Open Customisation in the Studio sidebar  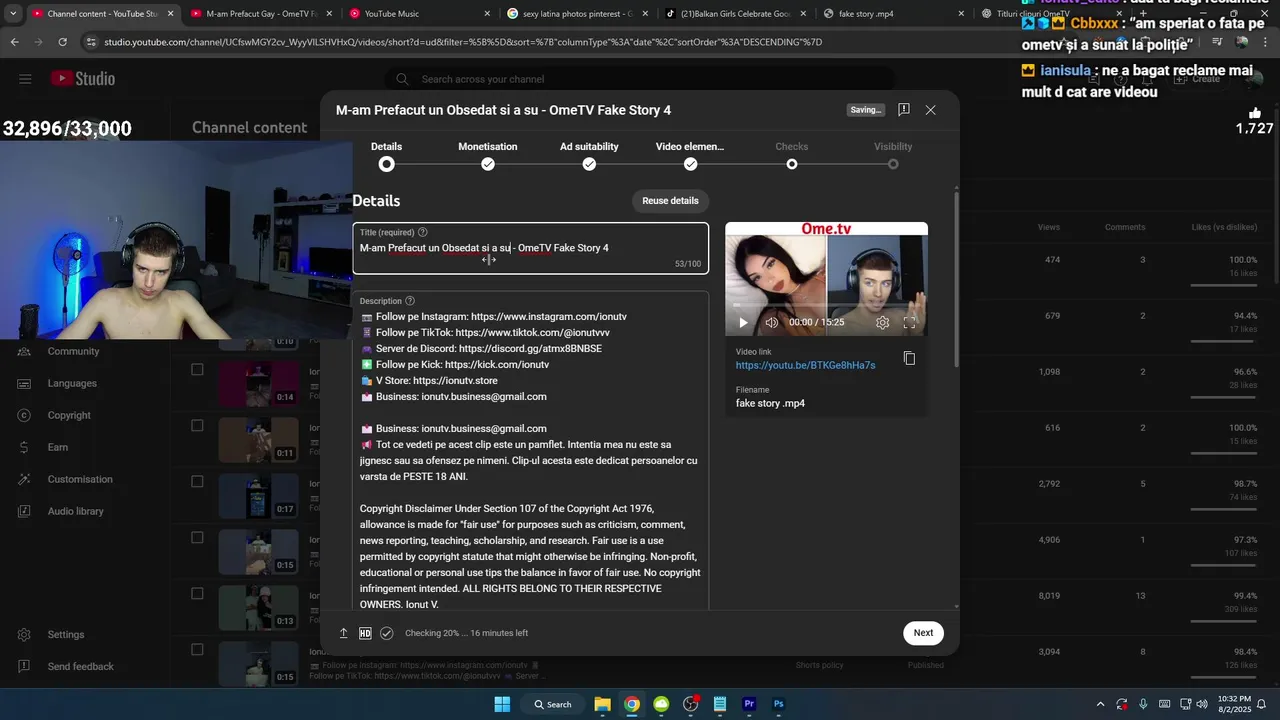82,479
